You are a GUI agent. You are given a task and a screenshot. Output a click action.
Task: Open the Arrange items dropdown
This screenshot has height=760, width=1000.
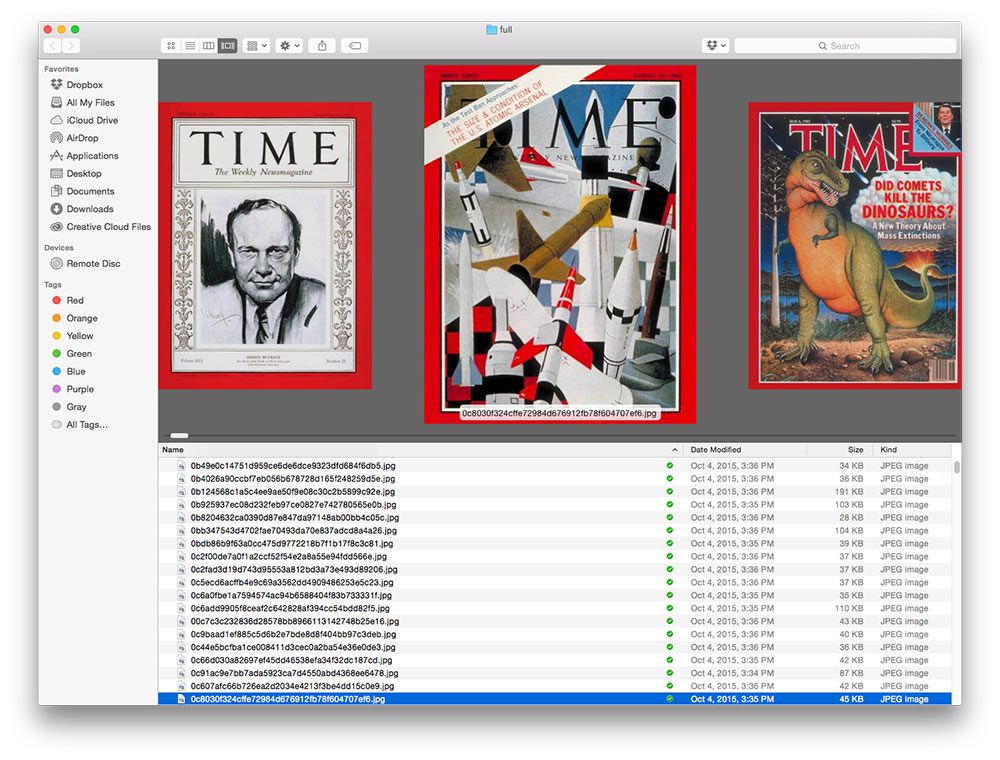click(256, 46)
